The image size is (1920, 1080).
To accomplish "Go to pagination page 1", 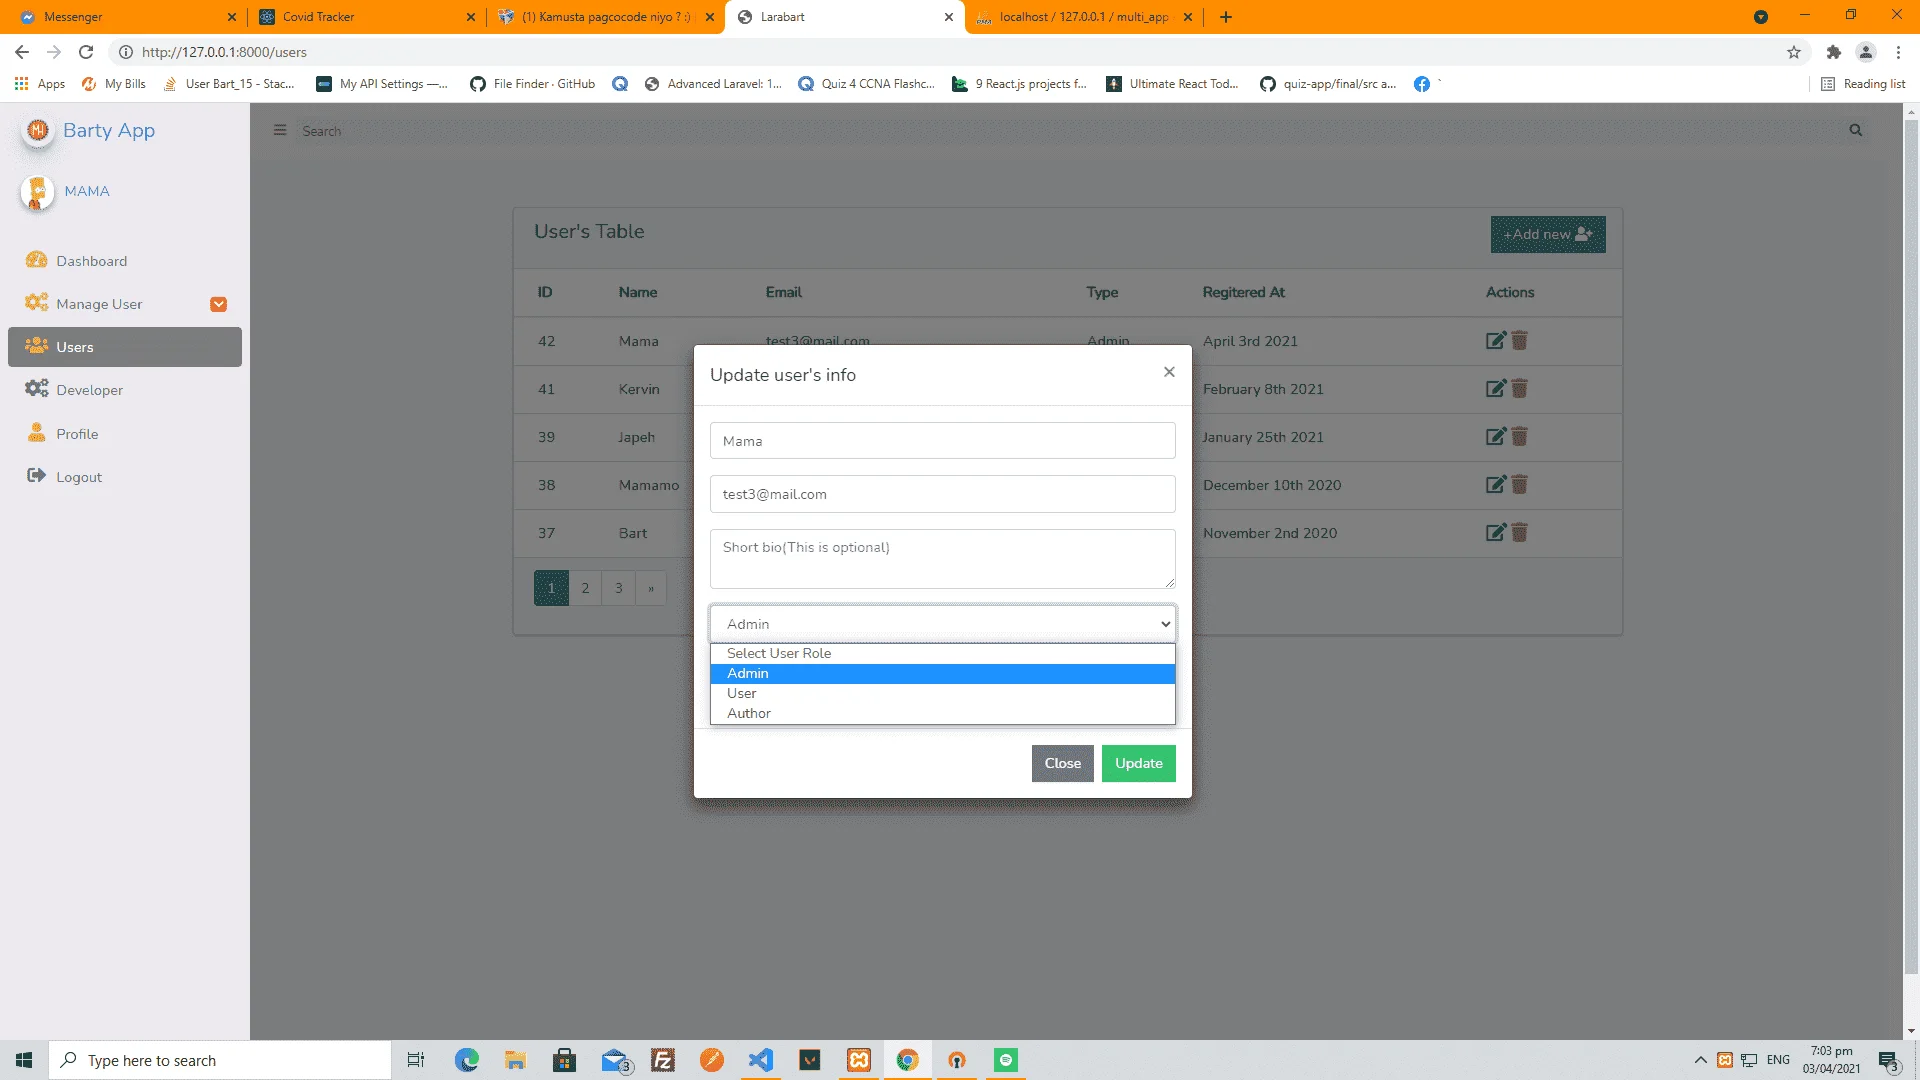I will pos(551,588).
